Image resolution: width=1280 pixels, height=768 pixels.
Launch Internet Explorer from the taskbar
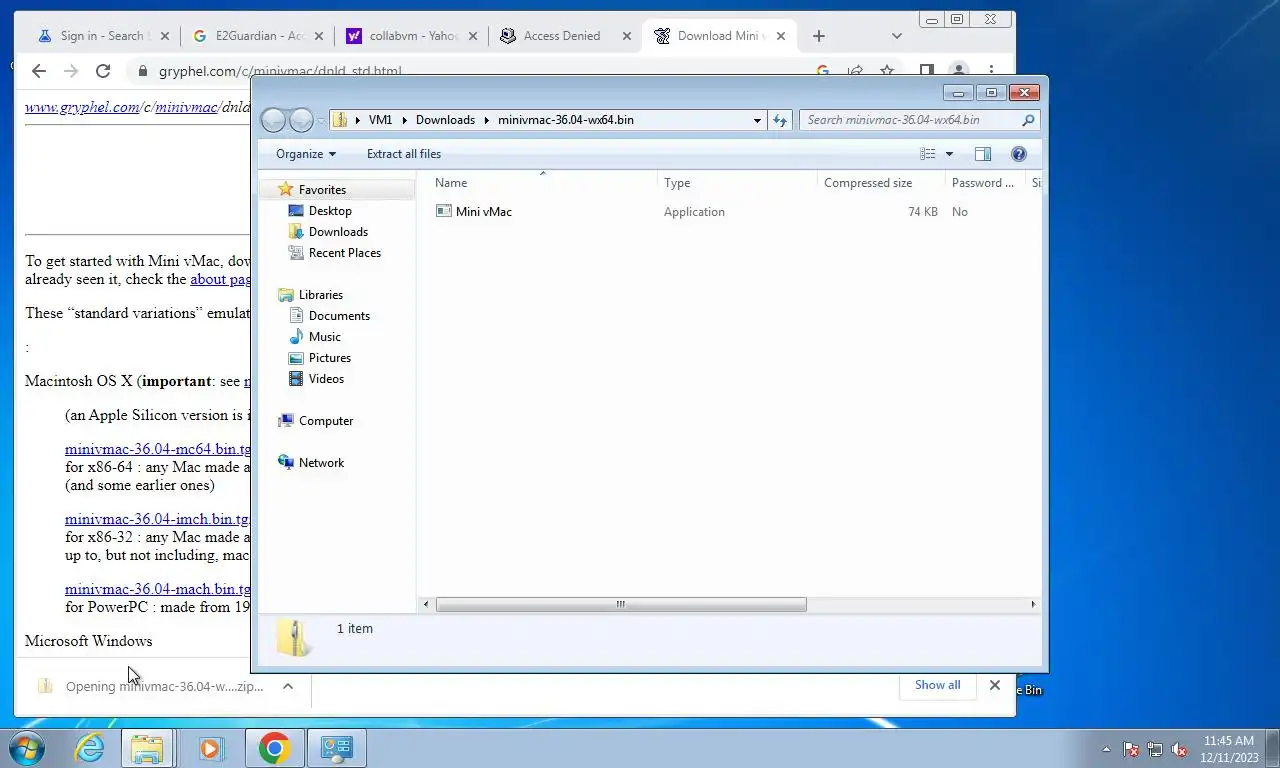click(90, 748)
